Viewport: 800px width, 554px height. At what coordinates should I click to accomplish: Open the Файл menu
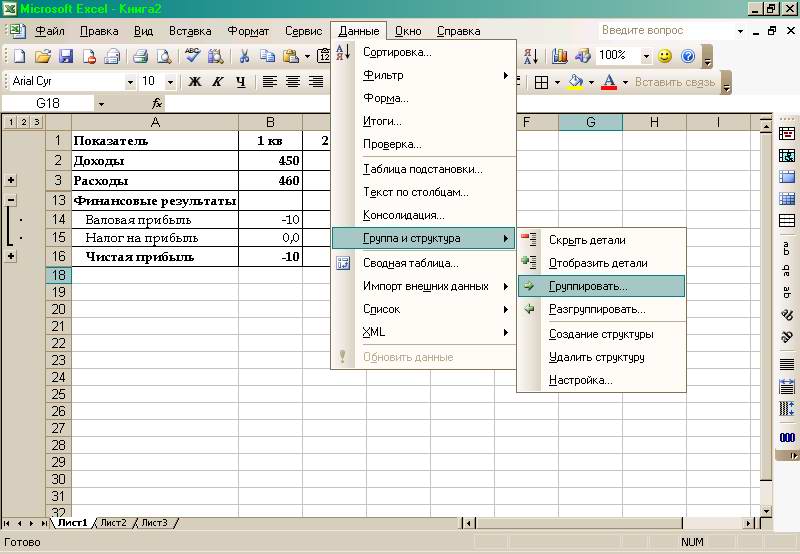pyautogui.click(x=49, y=31)
